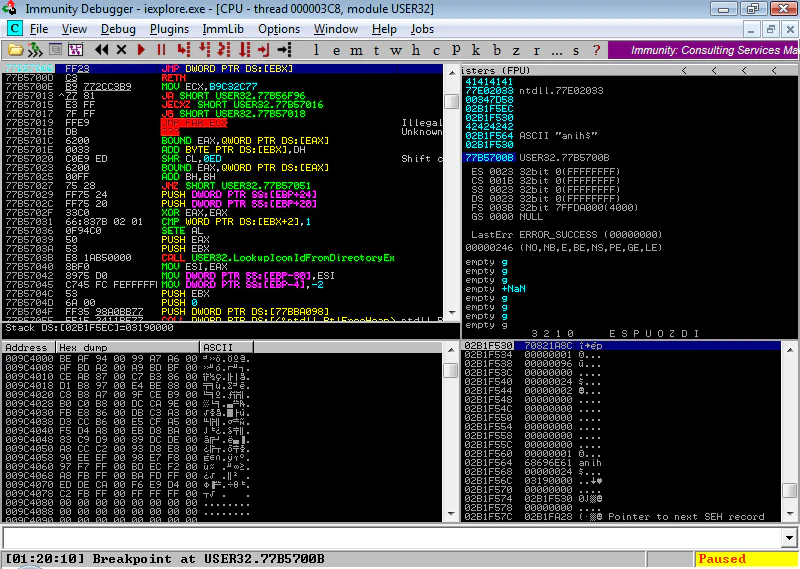Click the Open file folder icon

(15, 50)
